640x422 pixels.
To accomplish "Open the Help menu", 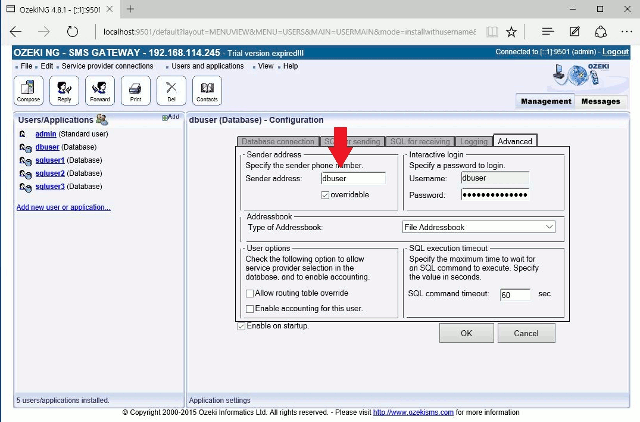I will point(290,66).
